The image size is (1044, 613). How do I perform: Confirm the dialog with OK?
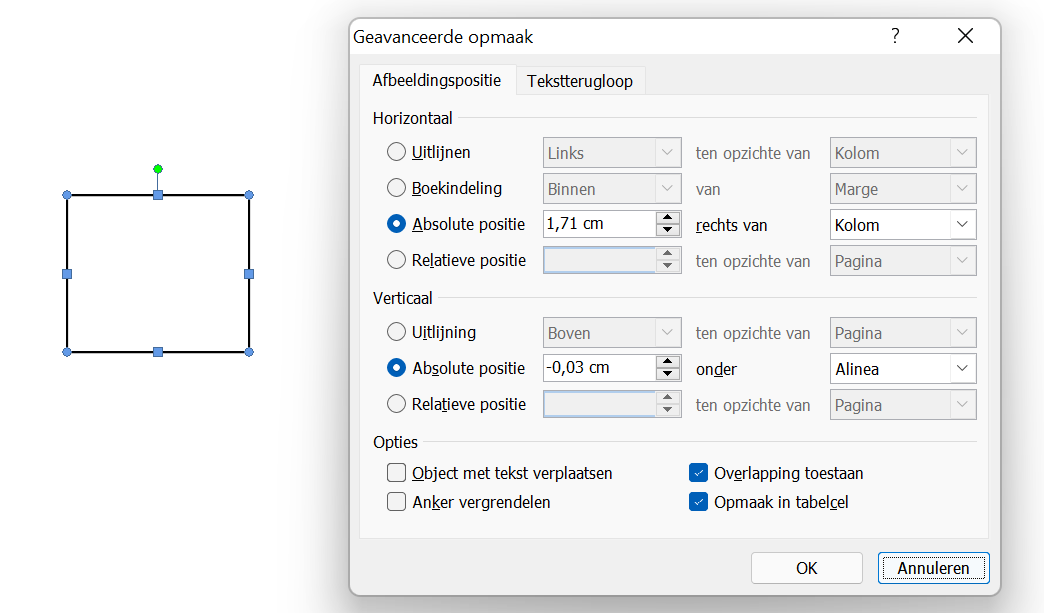(806, 568)
